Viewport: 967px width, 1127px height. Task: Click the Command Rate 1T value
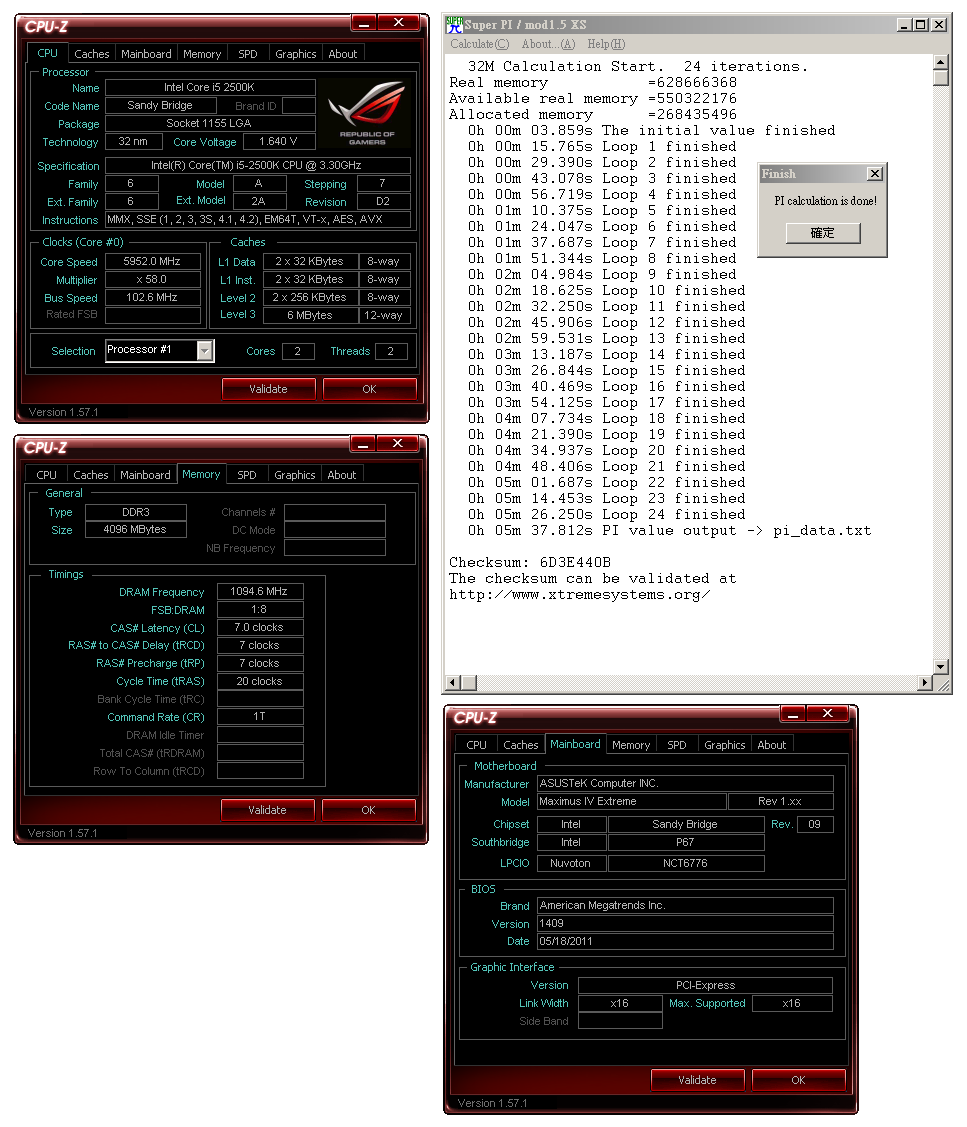tap(260, 717)
